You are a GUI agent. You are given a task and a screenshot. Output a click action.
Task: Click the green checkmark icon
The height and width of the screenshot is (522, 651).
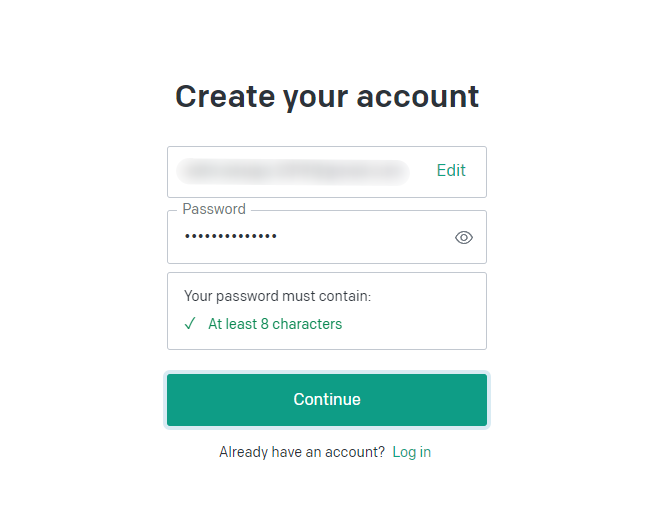190,324
